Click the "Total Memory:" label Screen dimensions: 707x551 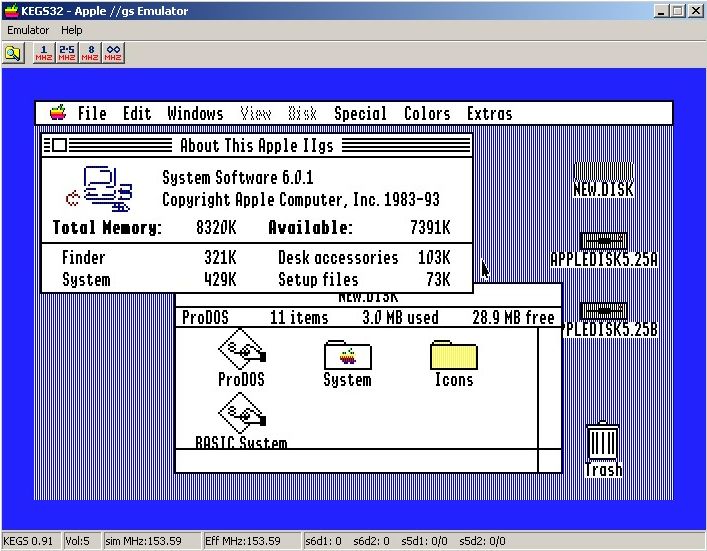coord(107,228)
